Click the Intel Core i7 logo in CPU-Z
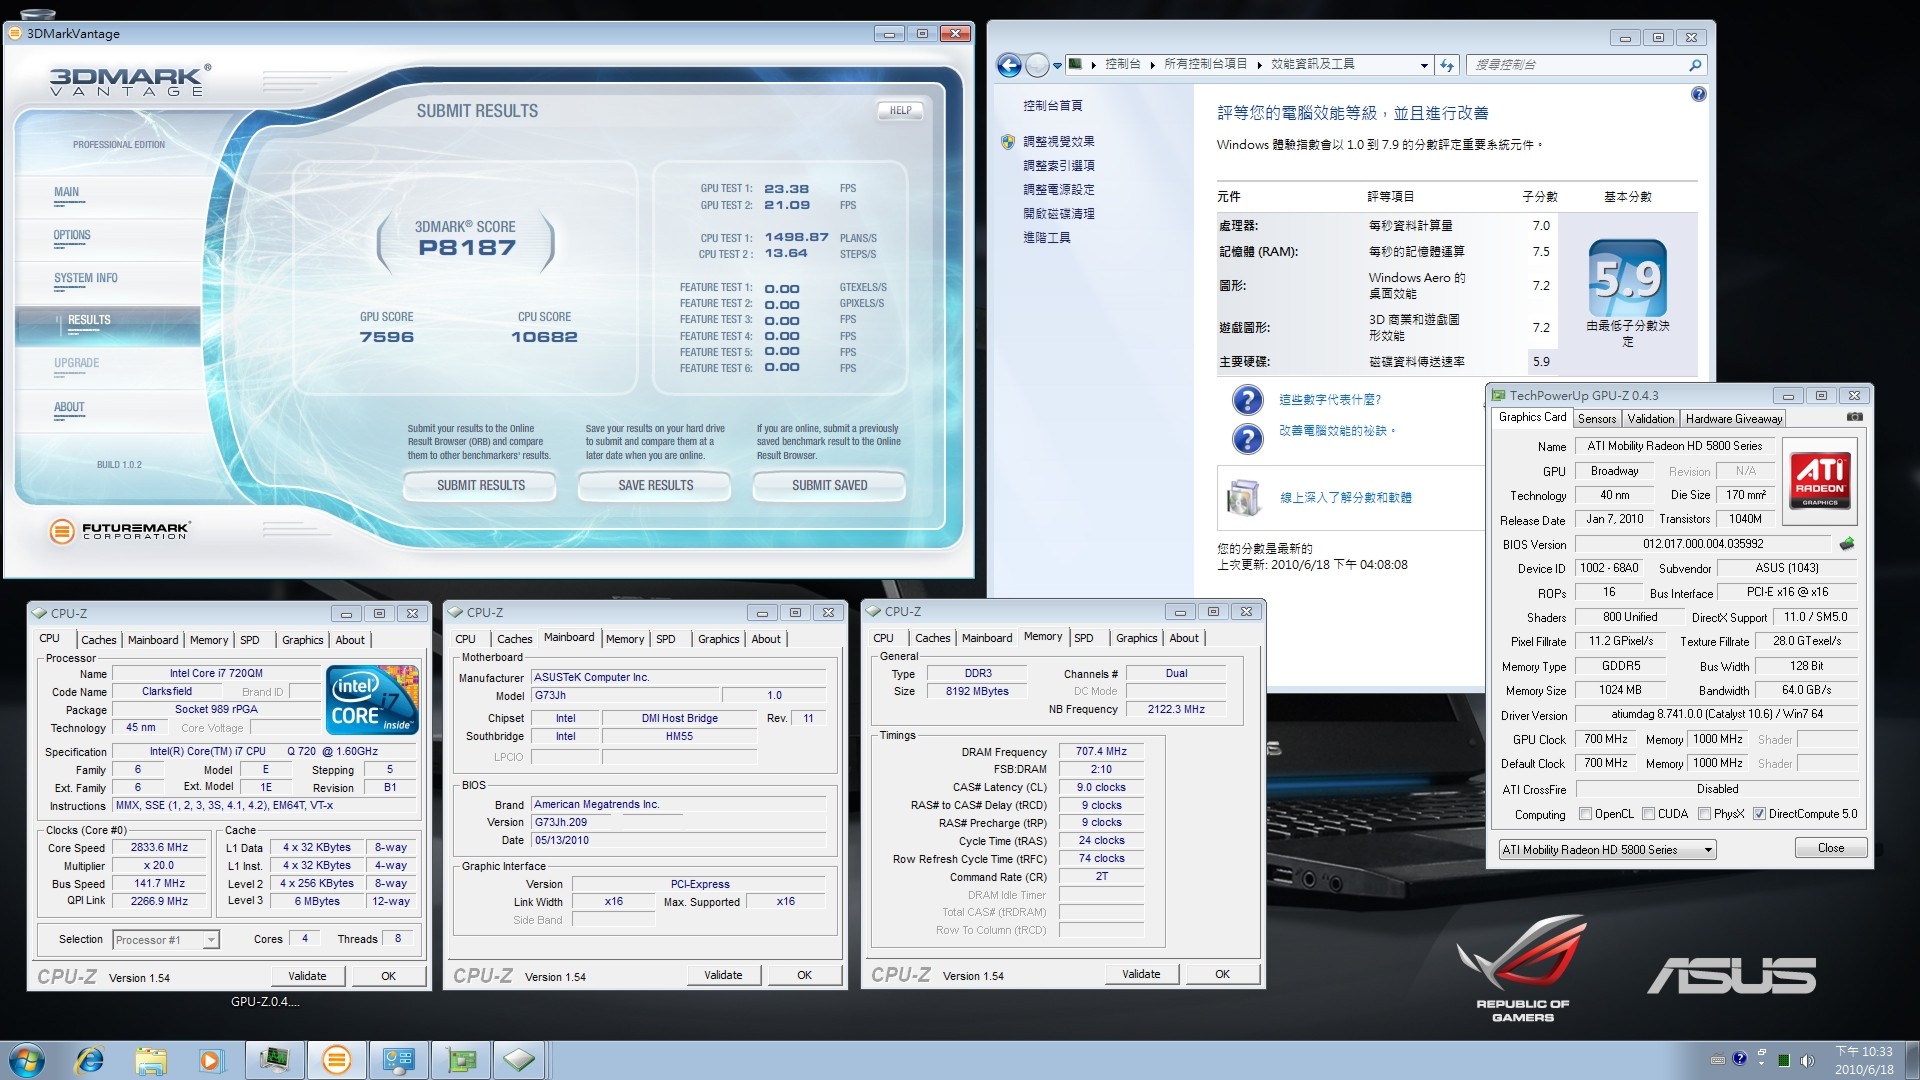This screenshot has width=1920, height=1080. pyautogui.click(x=372, y=700)
